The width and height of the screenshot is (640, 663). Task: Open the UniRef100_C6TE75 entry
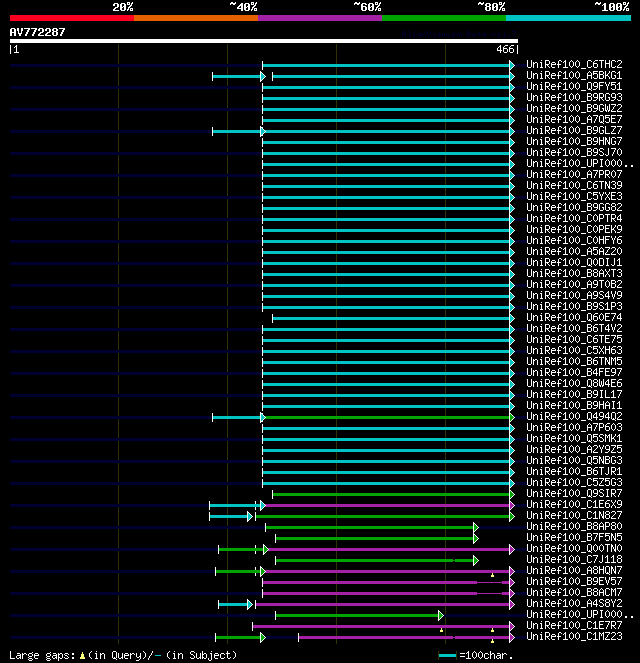[574, 339]
